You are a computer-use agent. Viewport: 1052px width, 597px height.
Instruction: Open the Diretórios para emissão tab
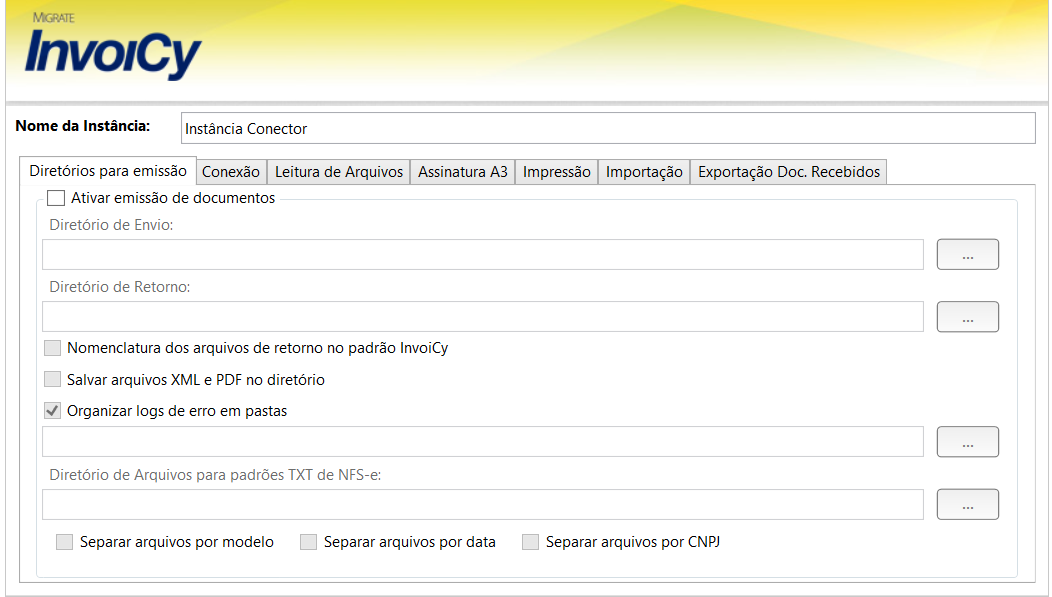point(108,171)
